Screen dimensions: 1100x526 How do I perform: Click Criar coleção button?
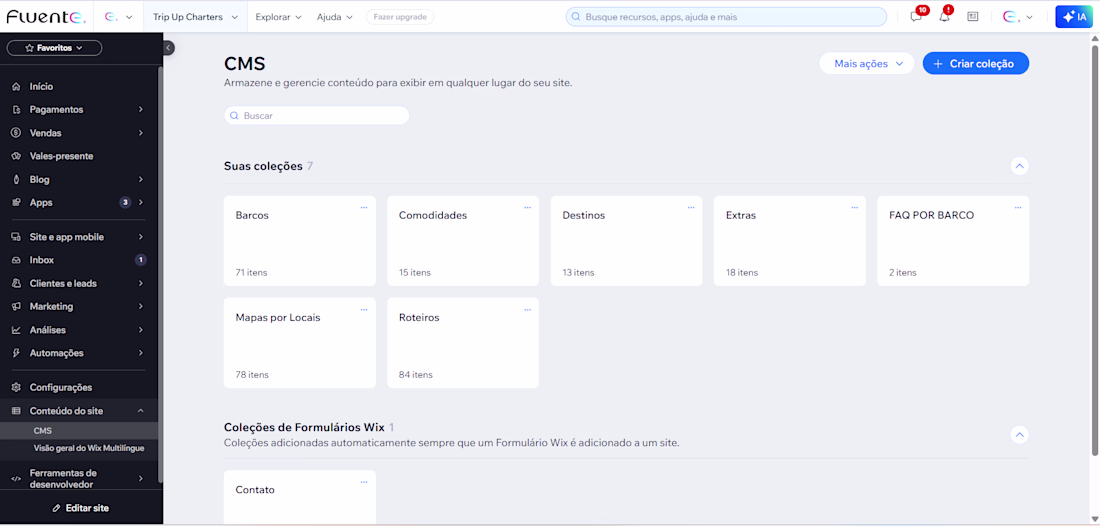[x=976, y=64]
